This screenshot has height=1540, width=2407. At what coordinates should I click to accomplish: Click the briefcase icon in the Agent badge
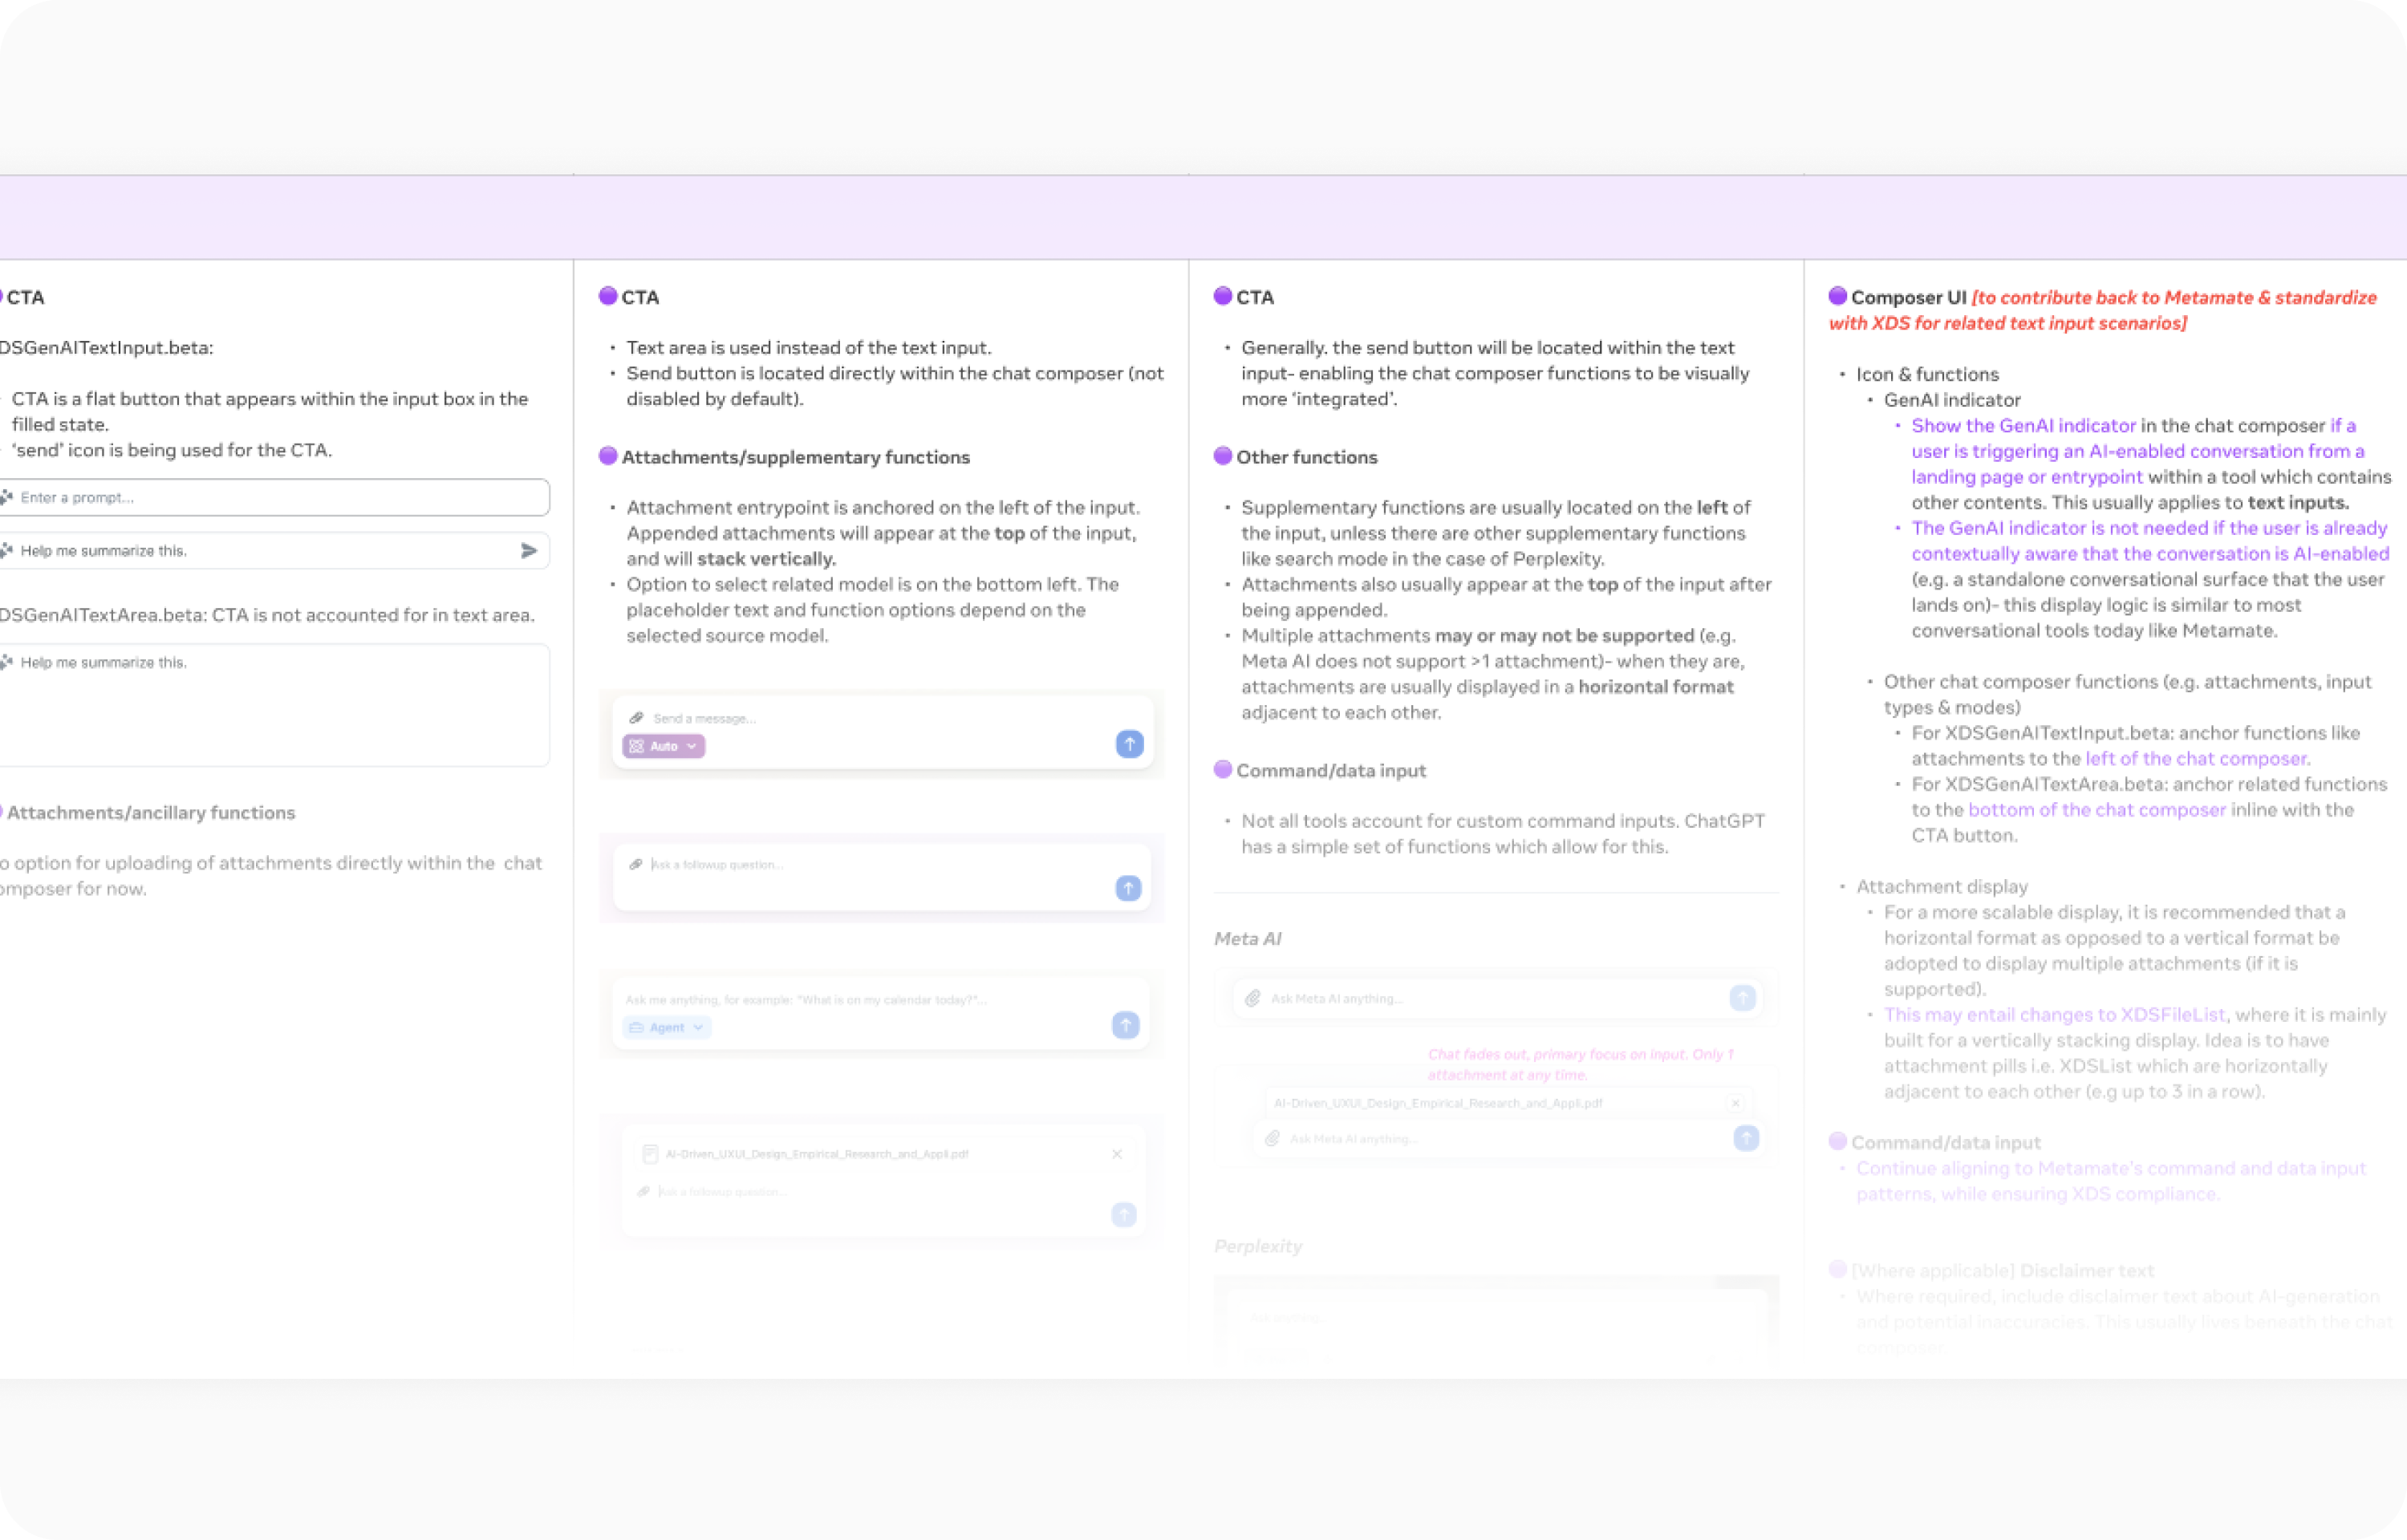[637, 1027]
